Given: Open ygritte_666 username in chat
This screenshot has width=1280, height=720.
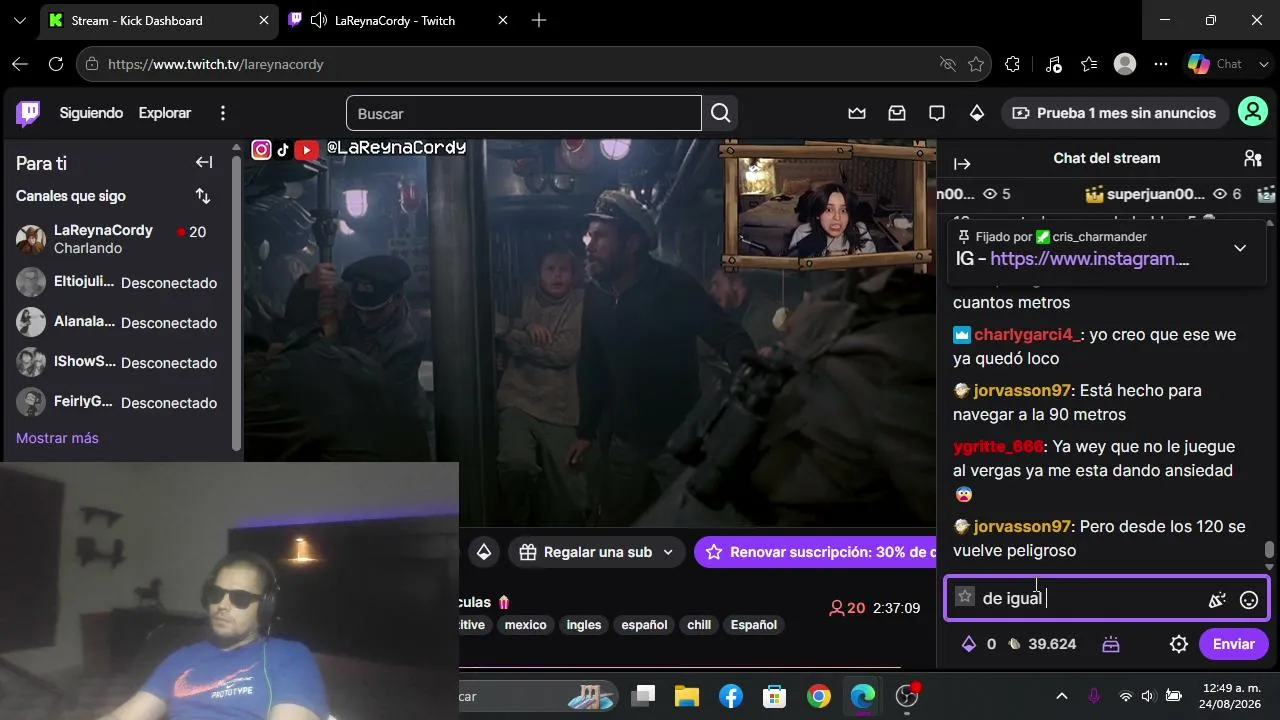Looking at the screenshot, I should point(999,446).
